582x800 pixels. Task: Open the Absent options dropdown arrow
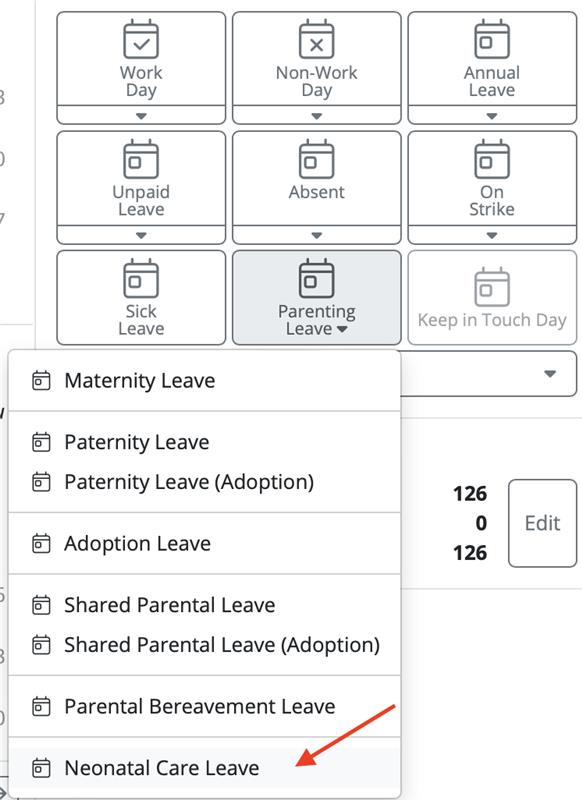(x=317, y=235)
